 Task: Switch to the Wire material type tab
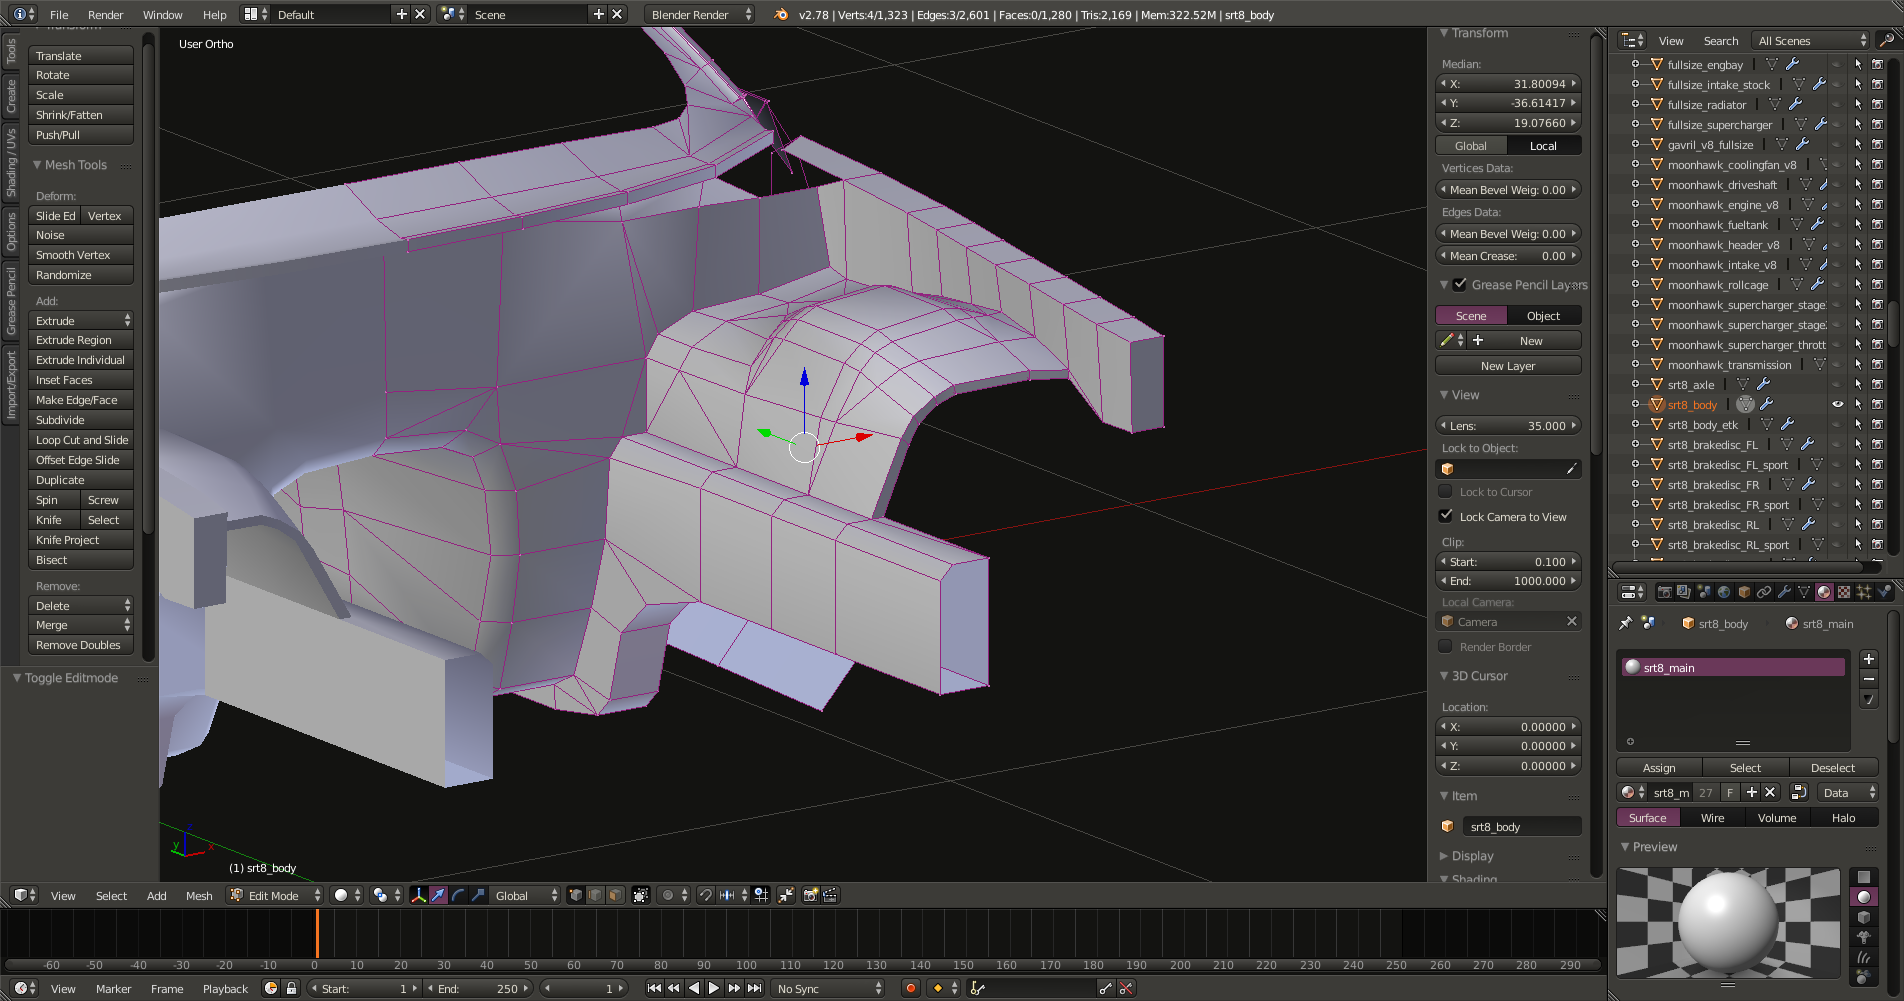[1712, 818]
